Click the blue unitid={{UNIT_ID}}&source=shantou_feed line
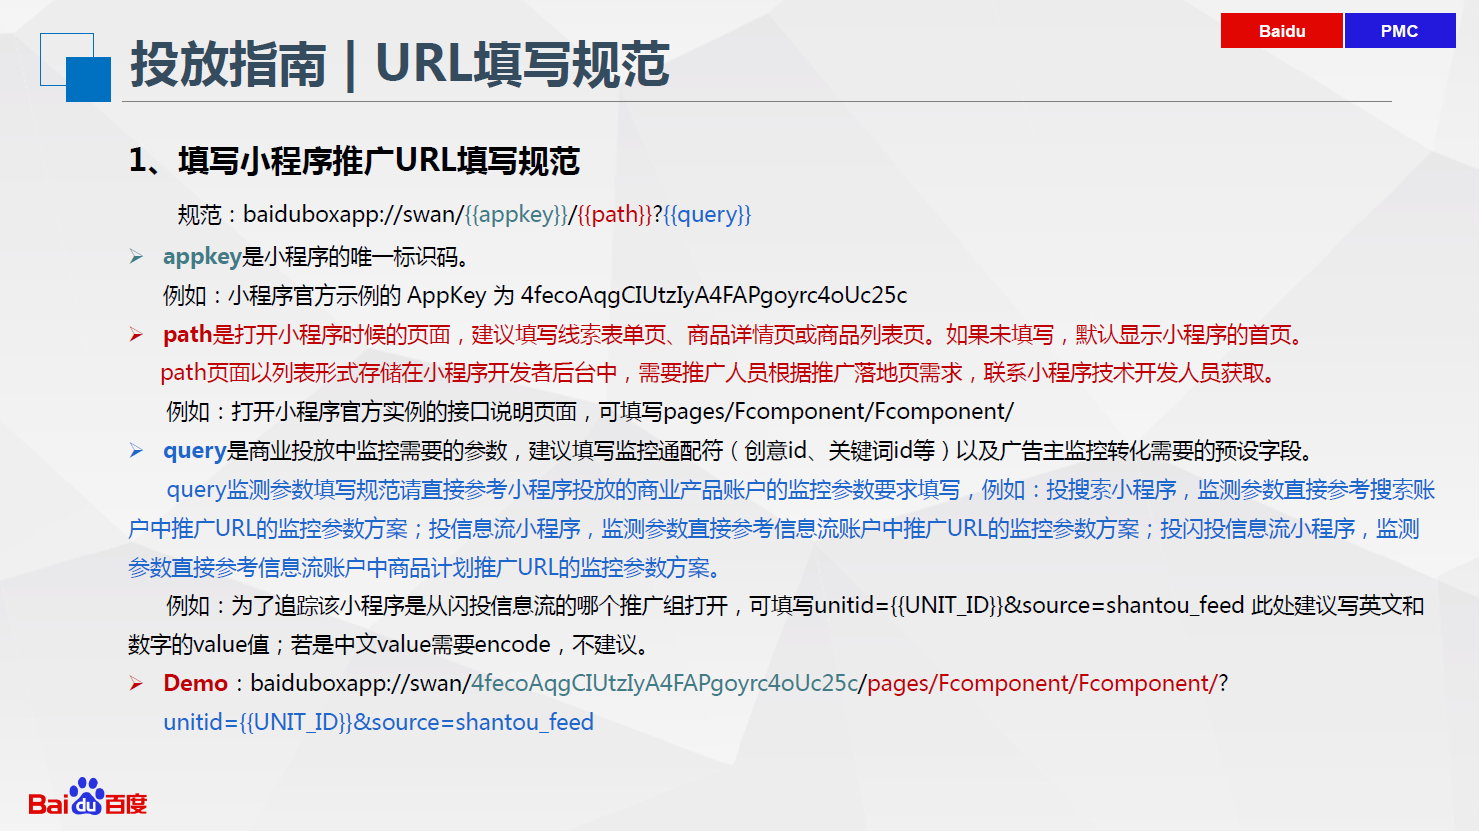1479x831 pixels. pyautogui.click(x=378, y=722)
